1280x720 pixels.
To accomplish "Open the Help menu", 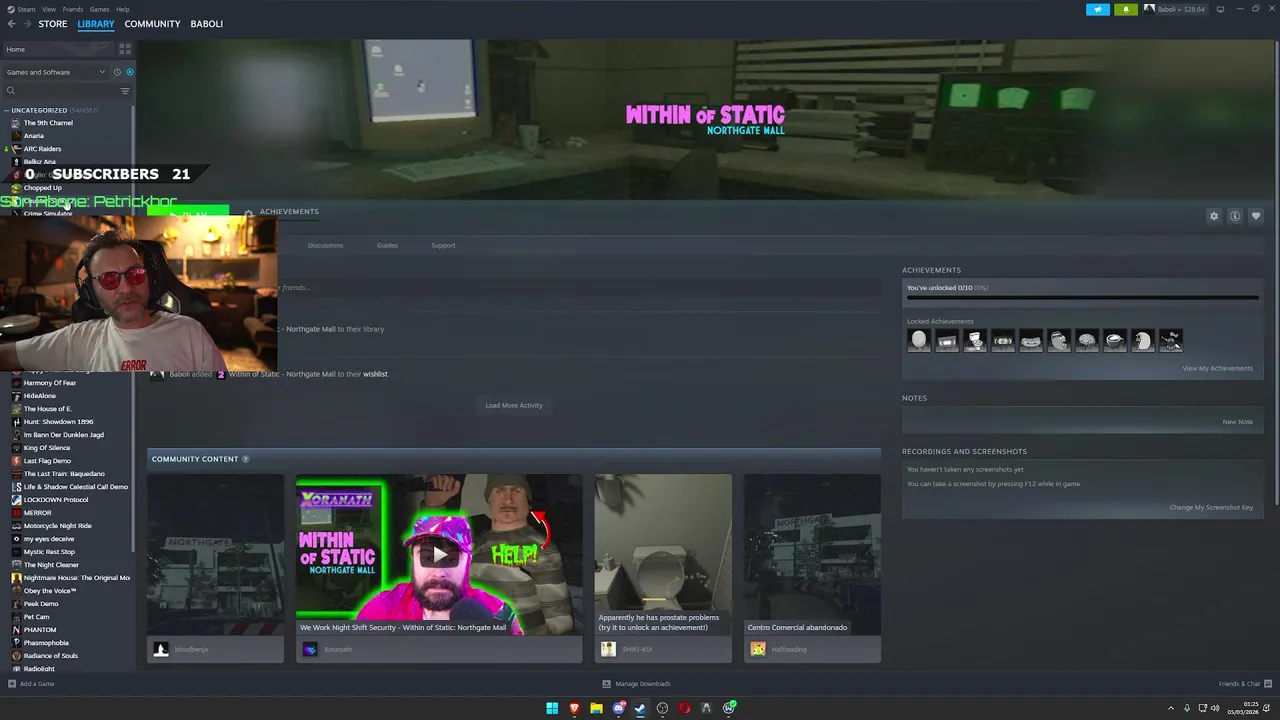I will (x=123, y=9).
